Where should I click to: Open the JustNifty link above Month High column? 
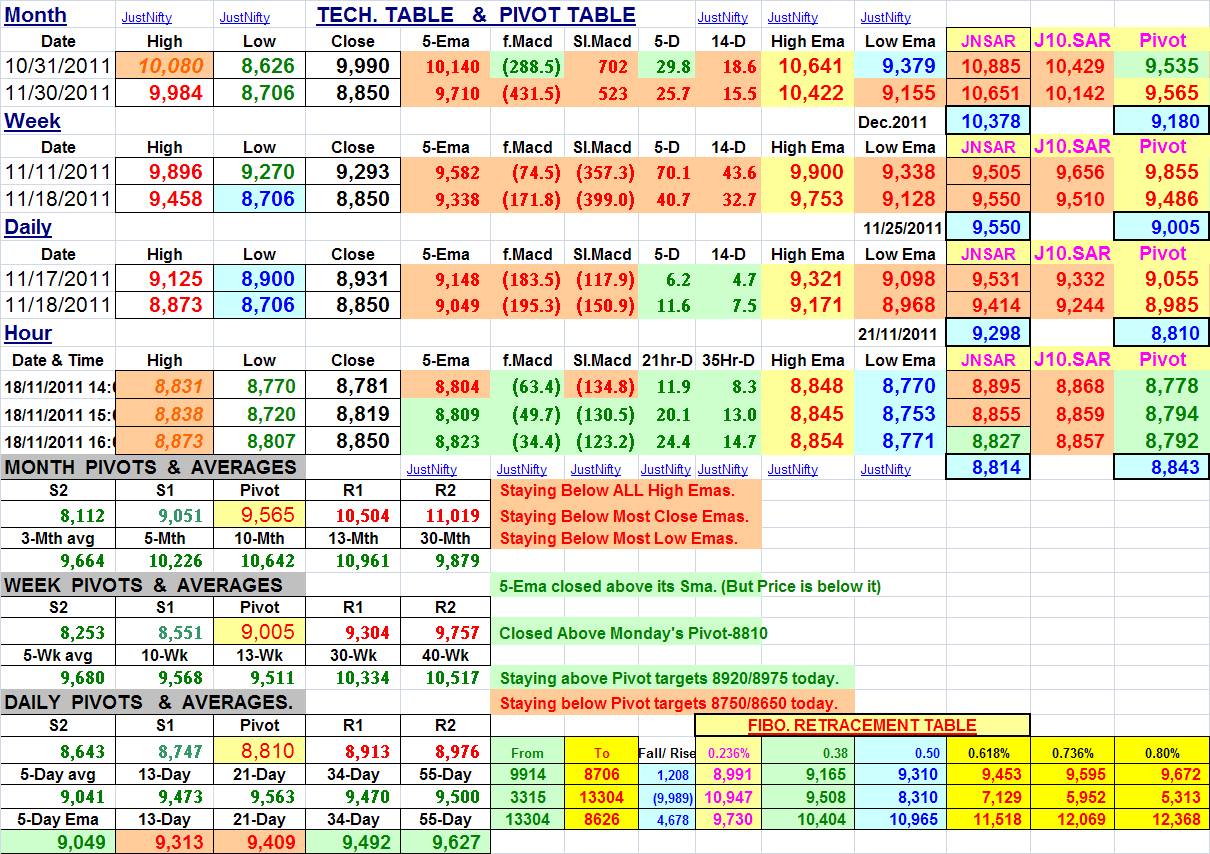tap(146, 17)
